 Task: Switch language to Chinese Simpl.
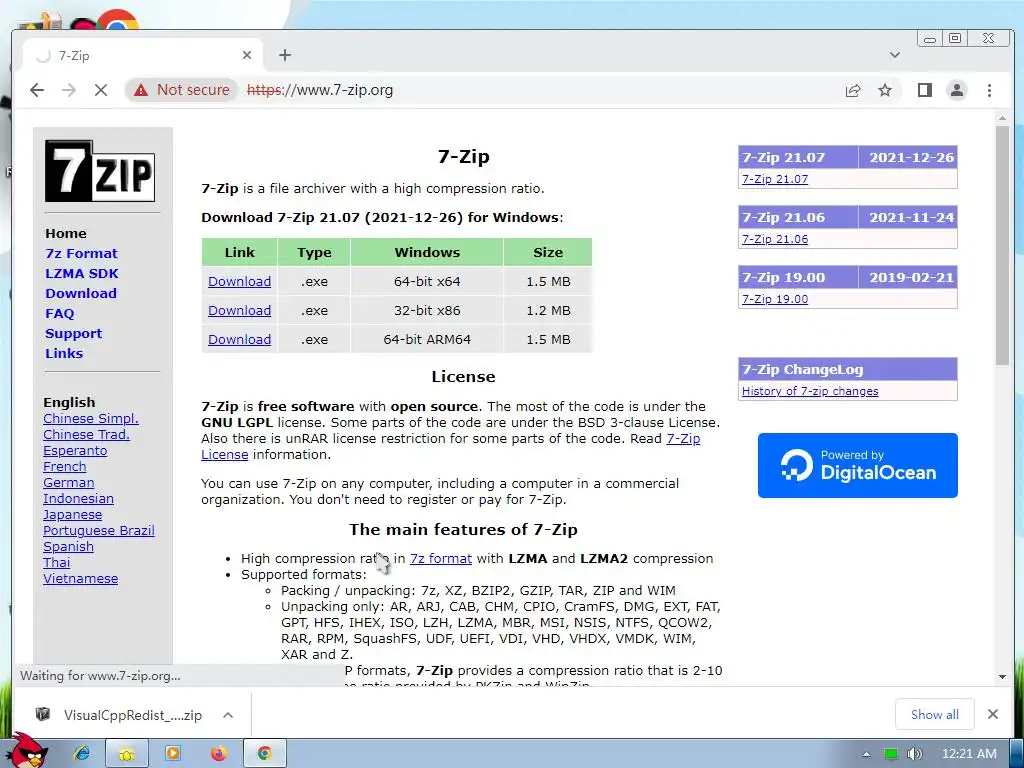click(x=91, y=419)
